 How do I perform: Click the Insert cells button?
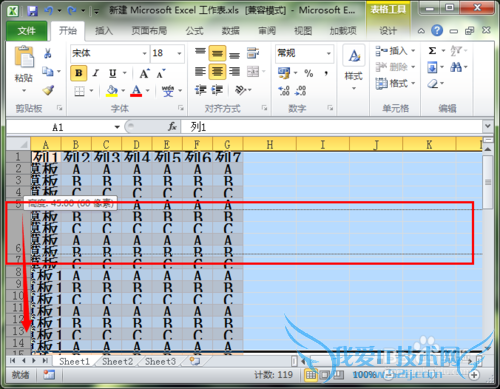click(x=395, y=51)
